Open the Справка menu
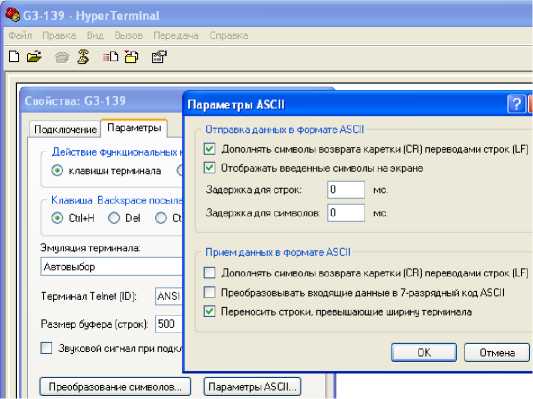This screenshot has width=533, height=399. (x=229, y=35)
